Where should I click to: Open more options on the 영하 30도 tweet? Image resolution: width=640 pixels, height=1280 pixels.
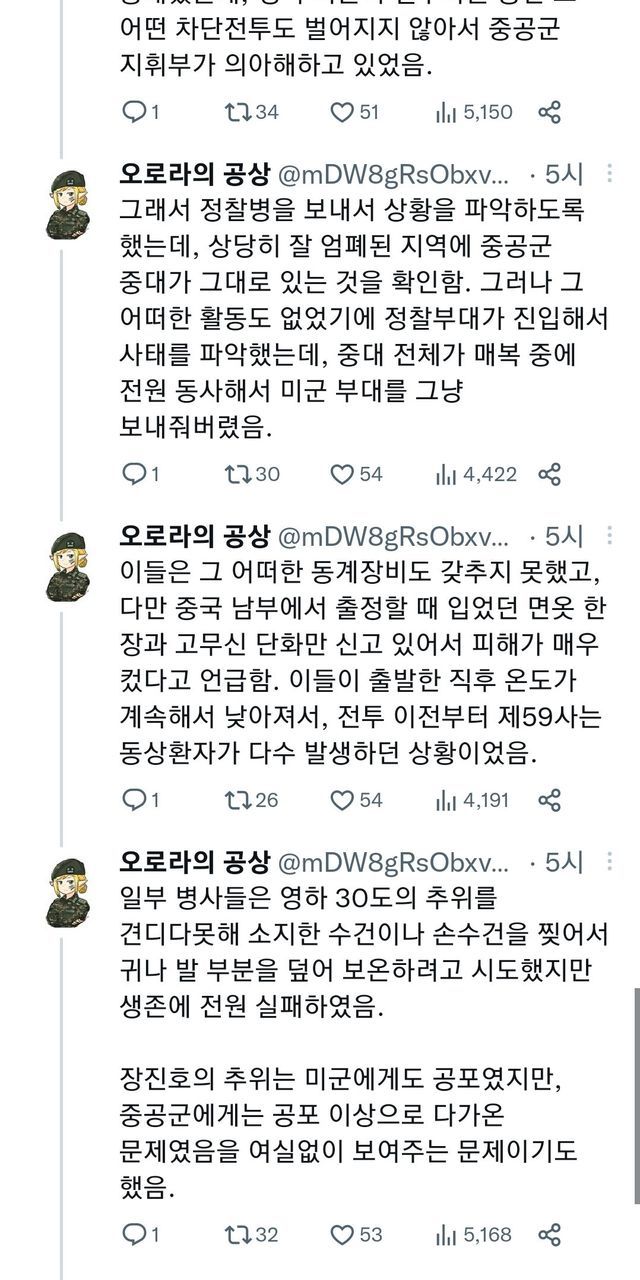click(x=610, y=860)
